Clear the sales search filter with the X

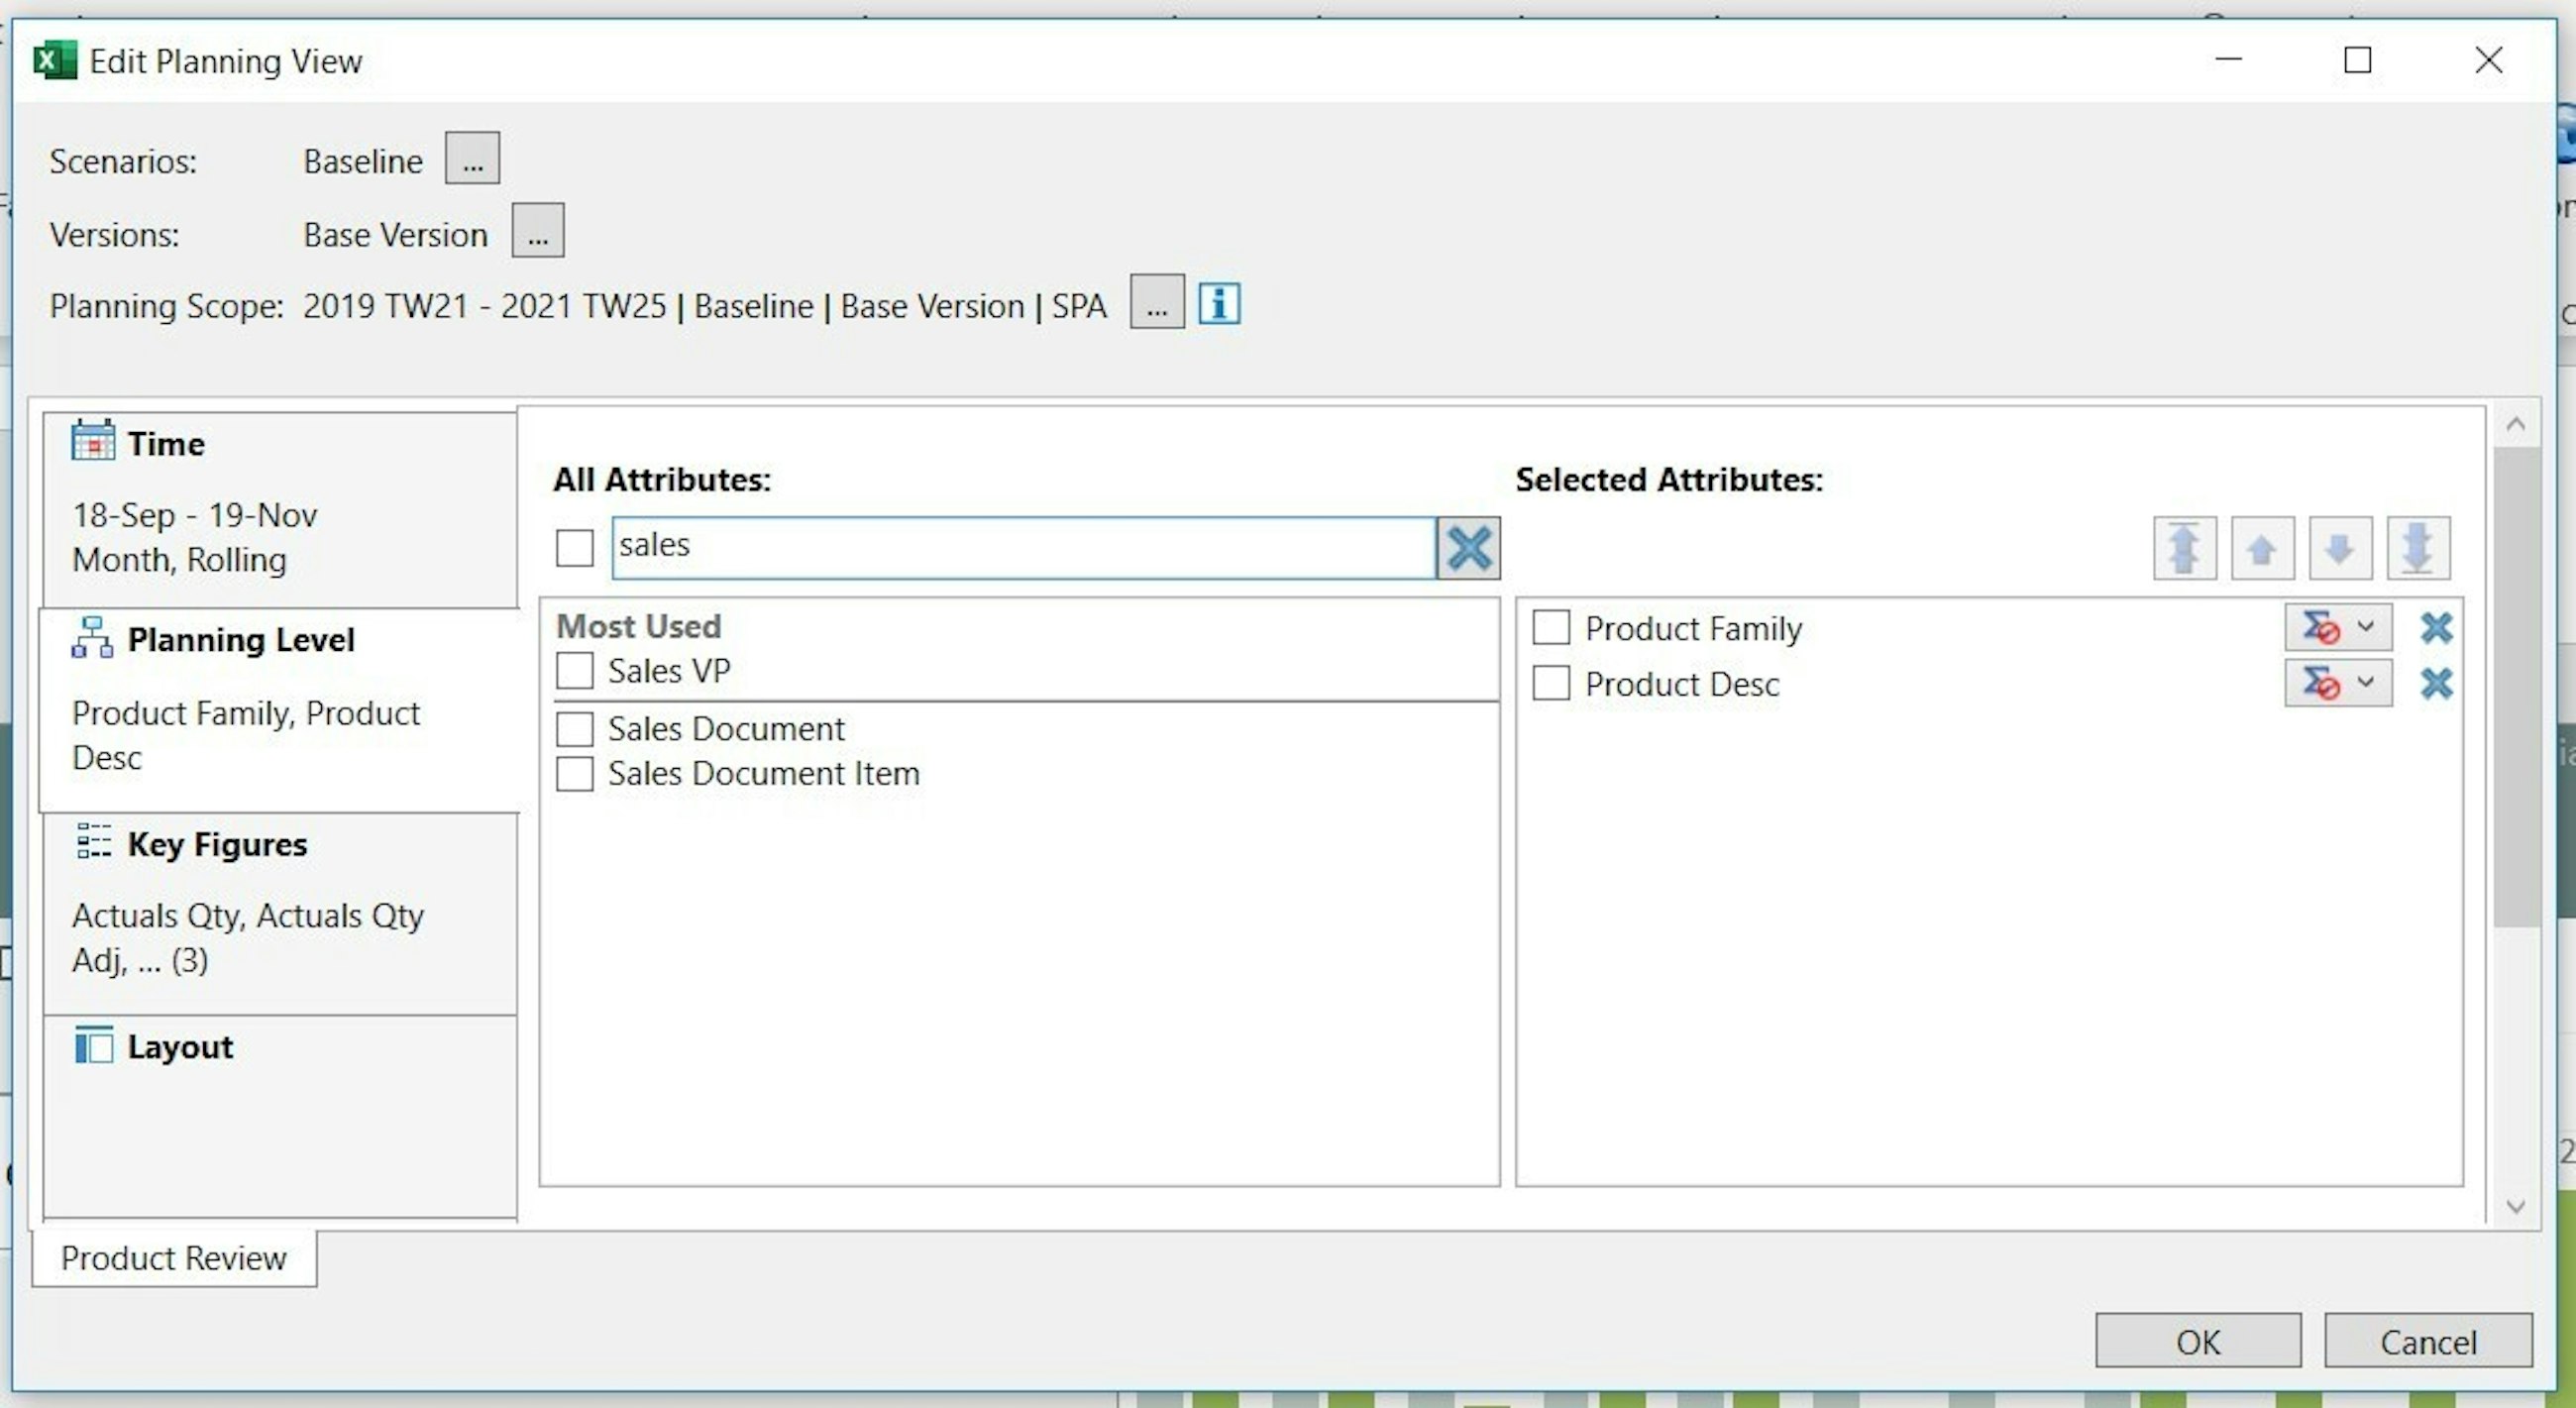pos(1468,546)
